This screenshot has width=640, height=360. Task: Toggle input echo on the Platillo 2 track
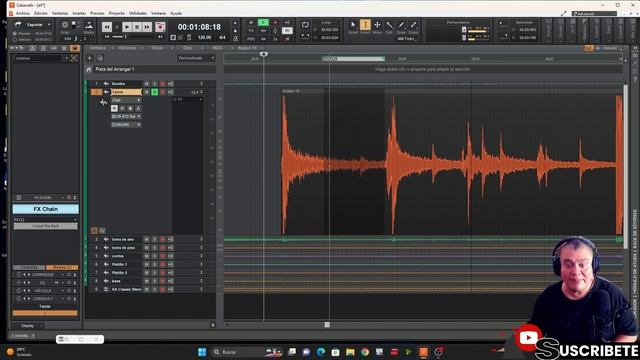pos(170,273)
